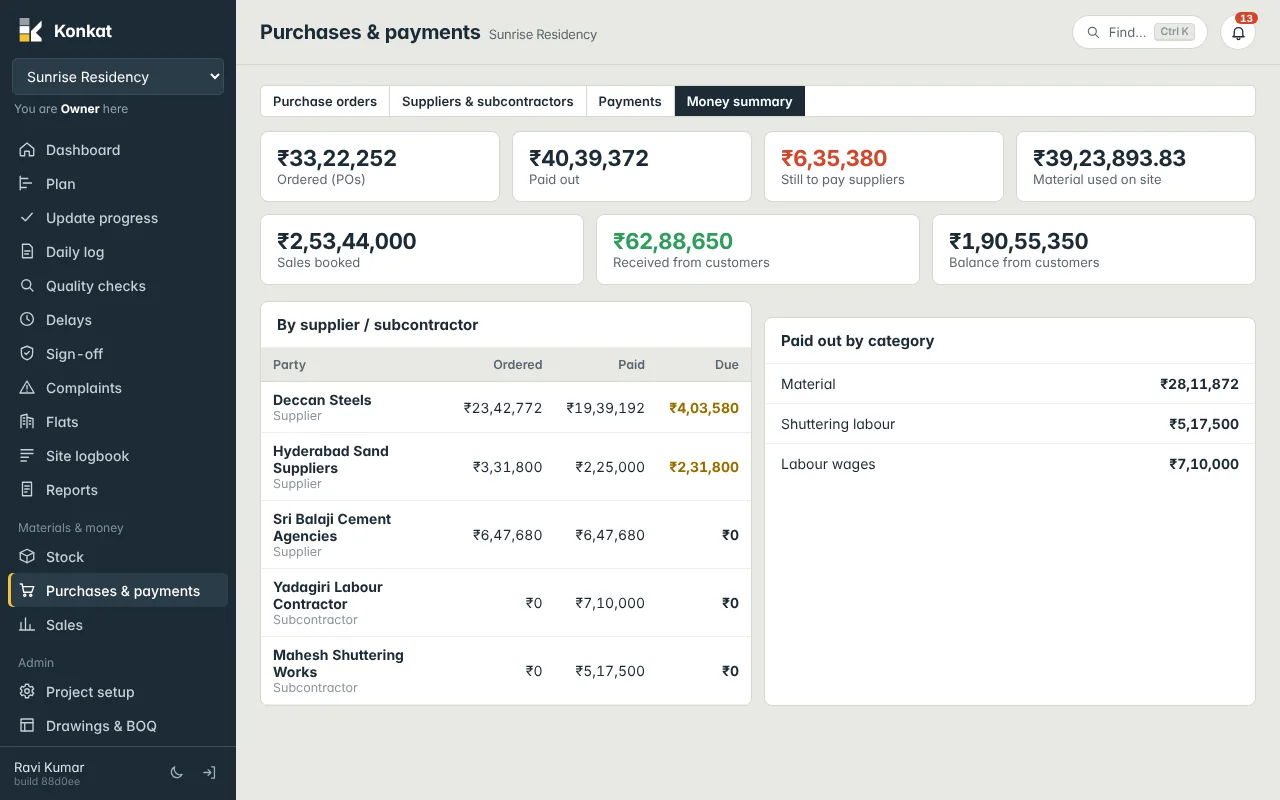Click the Flats building icon
The height and width of the screenshot is (800, 1280).
coord(27,422)
